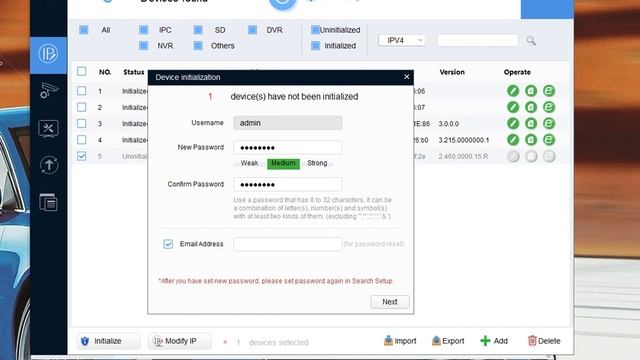The height and width of the screenshot is (360, 640).
Task: Click the search magnifier icon
Action: 531,40
